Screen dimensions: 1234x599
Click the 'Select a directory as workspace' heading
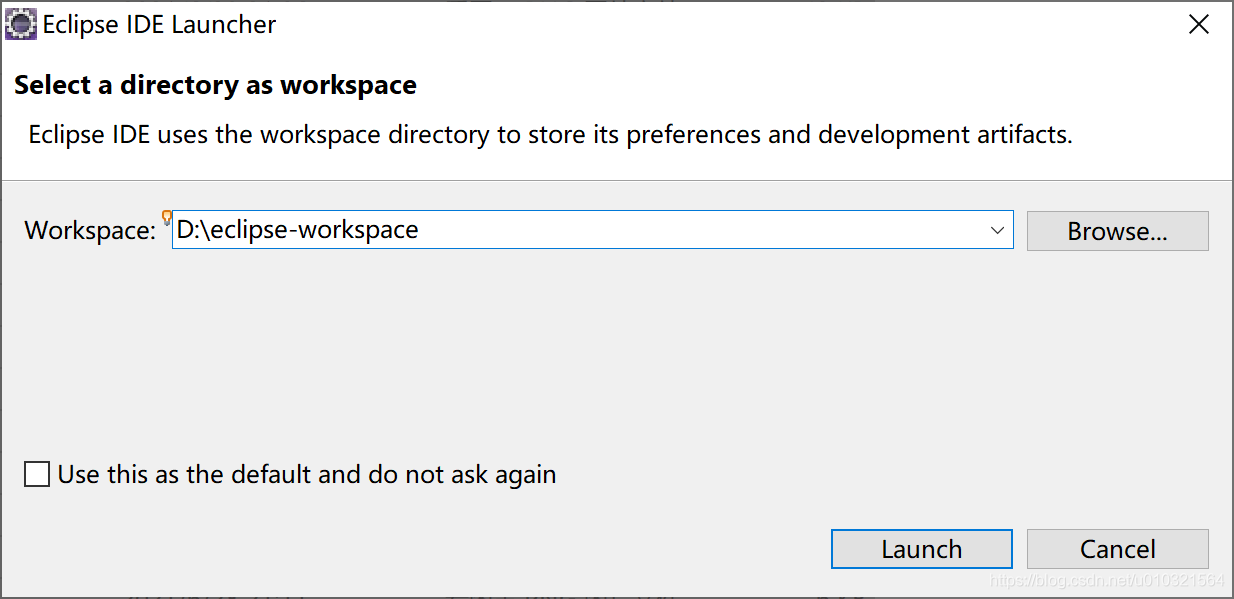tap(215, 85)
